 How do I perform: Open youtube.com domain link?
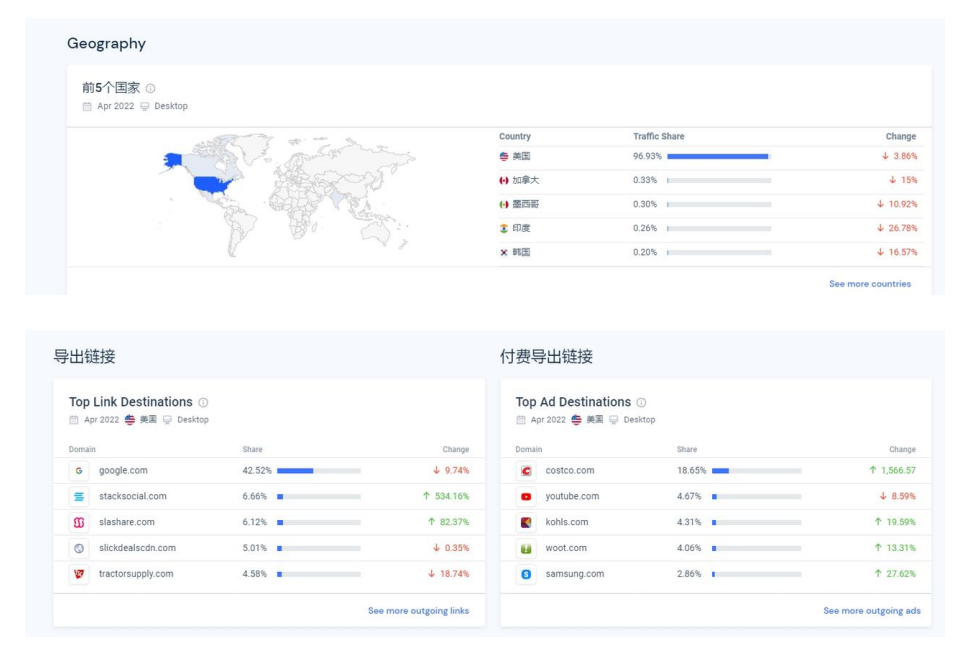(x=572, y=497)
